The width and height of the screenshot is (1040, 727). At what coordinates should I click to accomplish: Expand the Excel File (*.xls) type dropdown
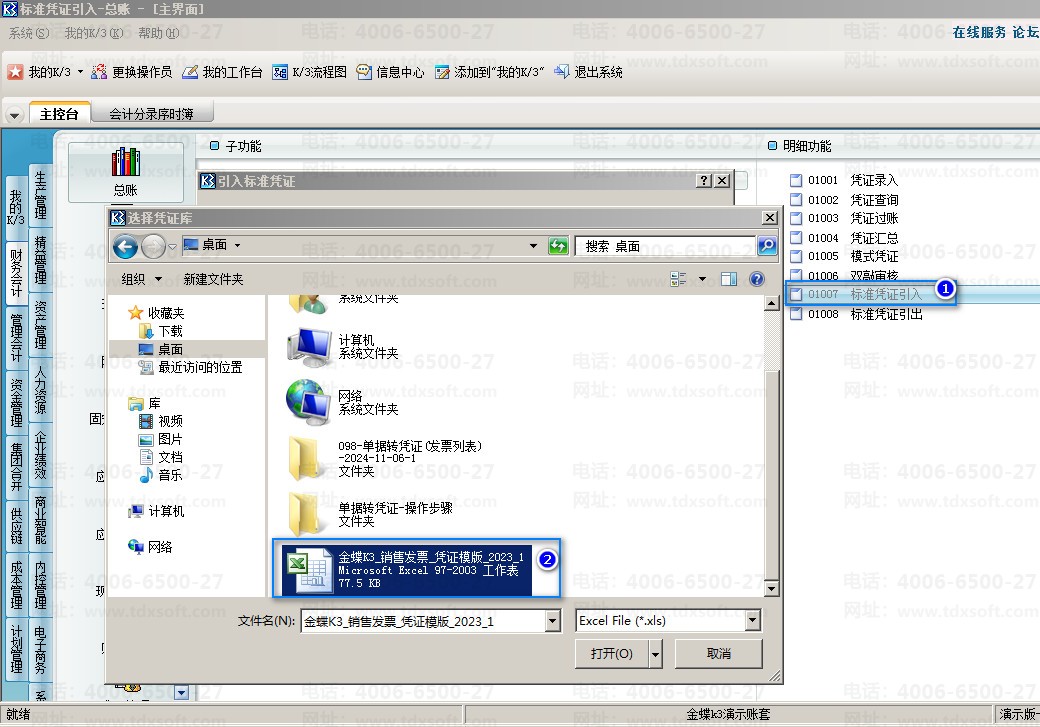tap(752, 621)
